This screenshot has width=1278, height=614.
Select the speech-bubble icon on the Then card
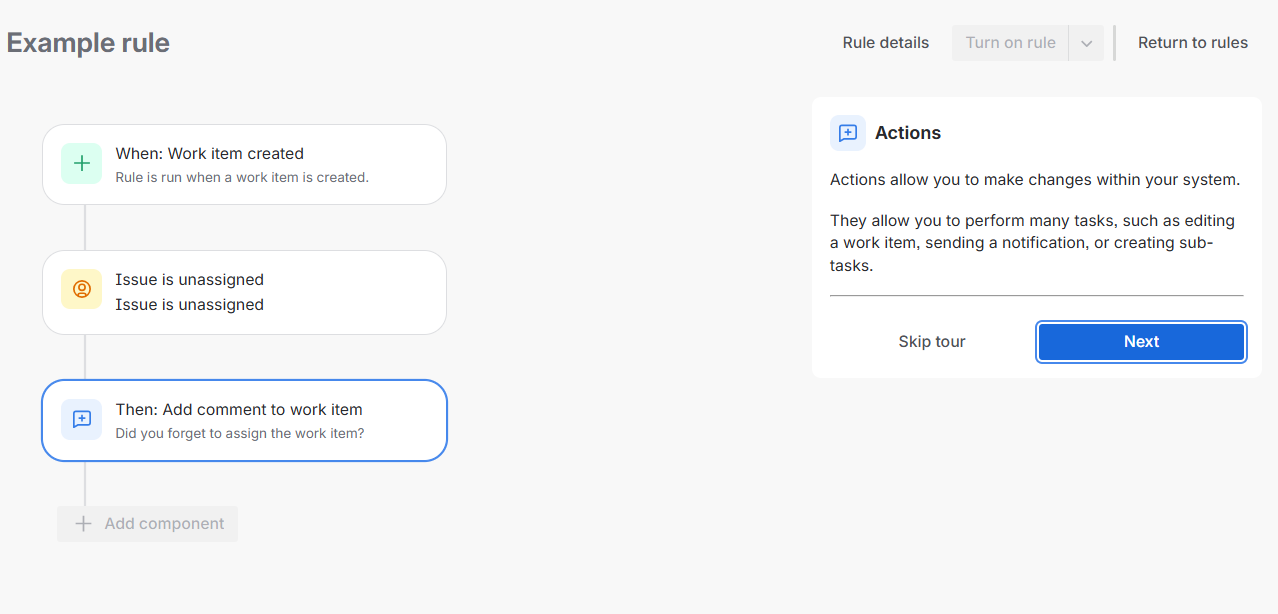pos(81,419)
